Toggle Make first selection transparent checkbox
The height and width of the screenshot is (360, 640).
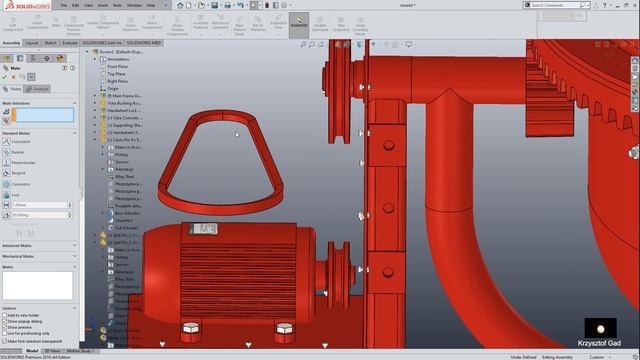[x=4, y=341]
